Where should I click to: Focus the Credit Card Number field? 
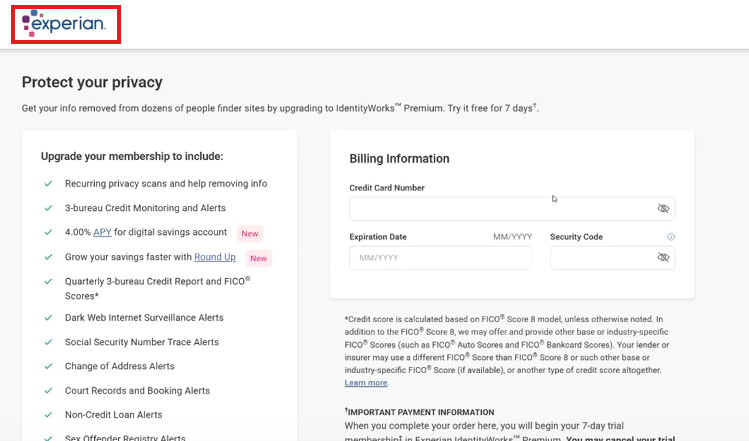pos(512,209)
